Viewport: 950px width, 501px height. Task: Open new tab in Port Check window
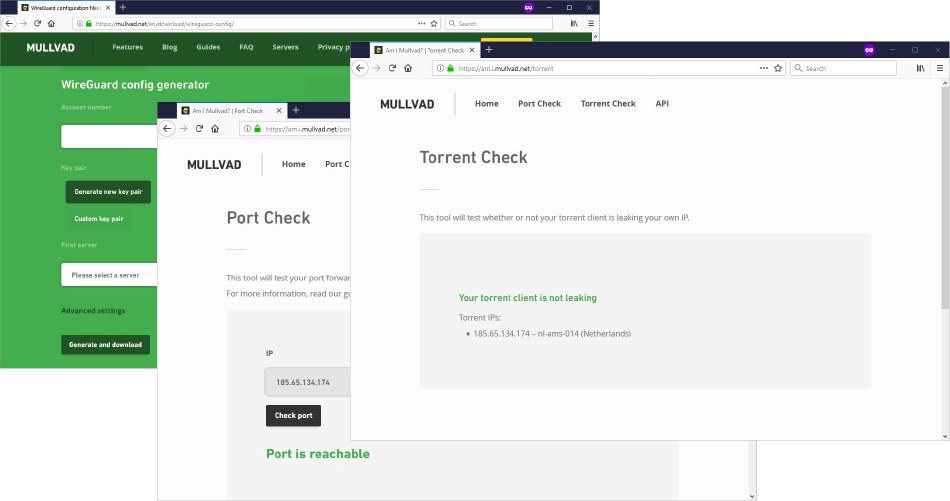click(x=296, y=110)
